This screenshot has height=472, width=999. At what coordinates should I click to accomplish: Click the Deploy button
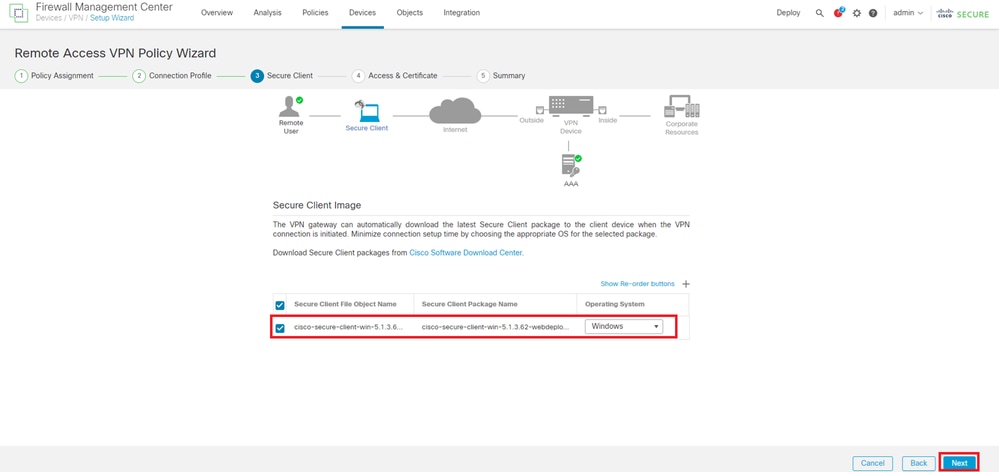pyautogui.click(x=788, y=13)
